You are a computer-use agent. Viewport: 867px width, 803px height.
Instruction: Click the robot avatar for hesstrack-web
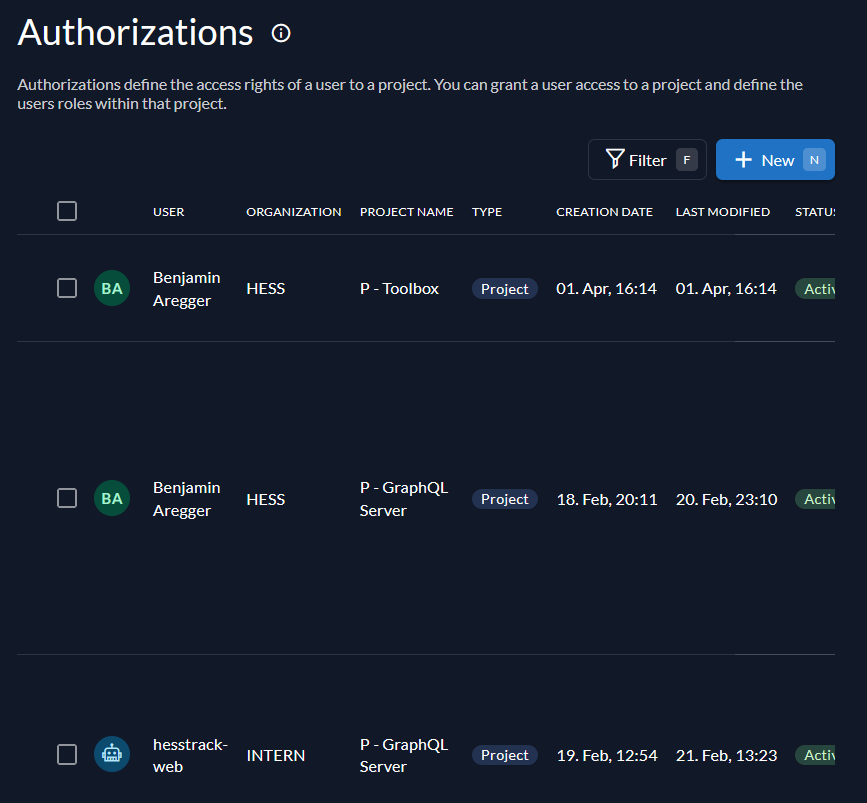112,755
